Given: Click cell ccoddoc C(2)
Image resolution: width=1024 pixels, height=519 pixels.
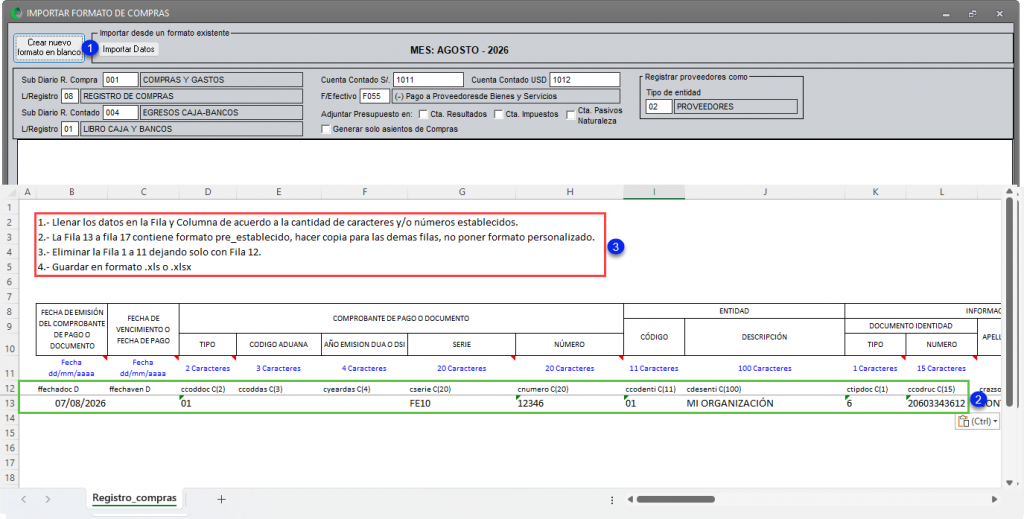Looking at the screenshot, I should point(208,389).
